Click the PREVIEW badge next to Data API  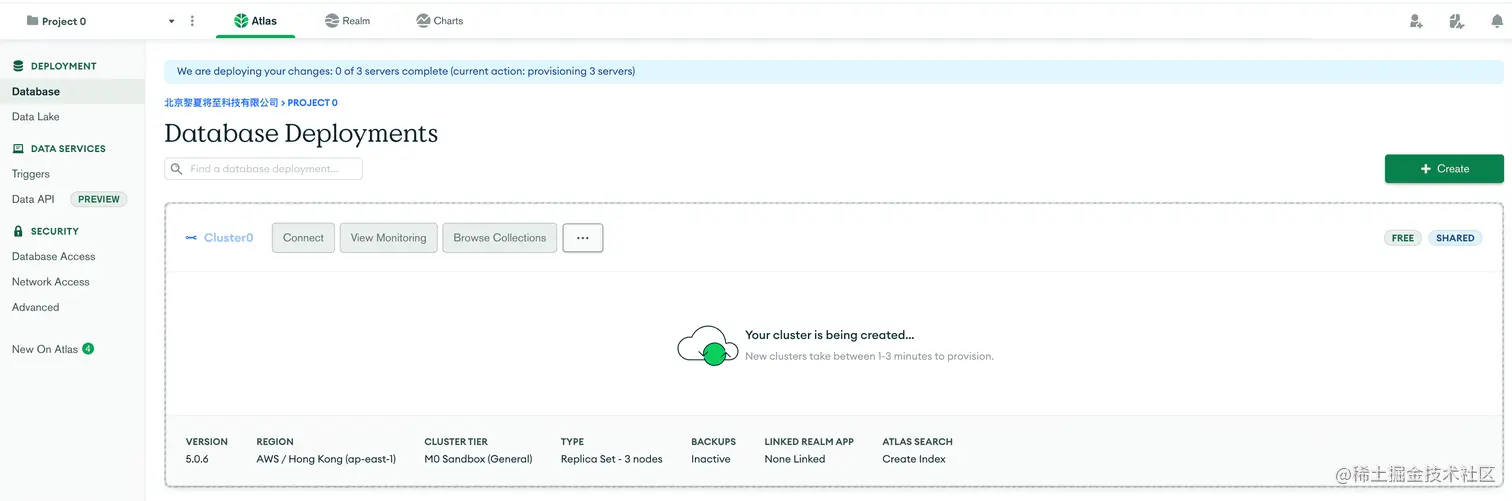[99, 199]
